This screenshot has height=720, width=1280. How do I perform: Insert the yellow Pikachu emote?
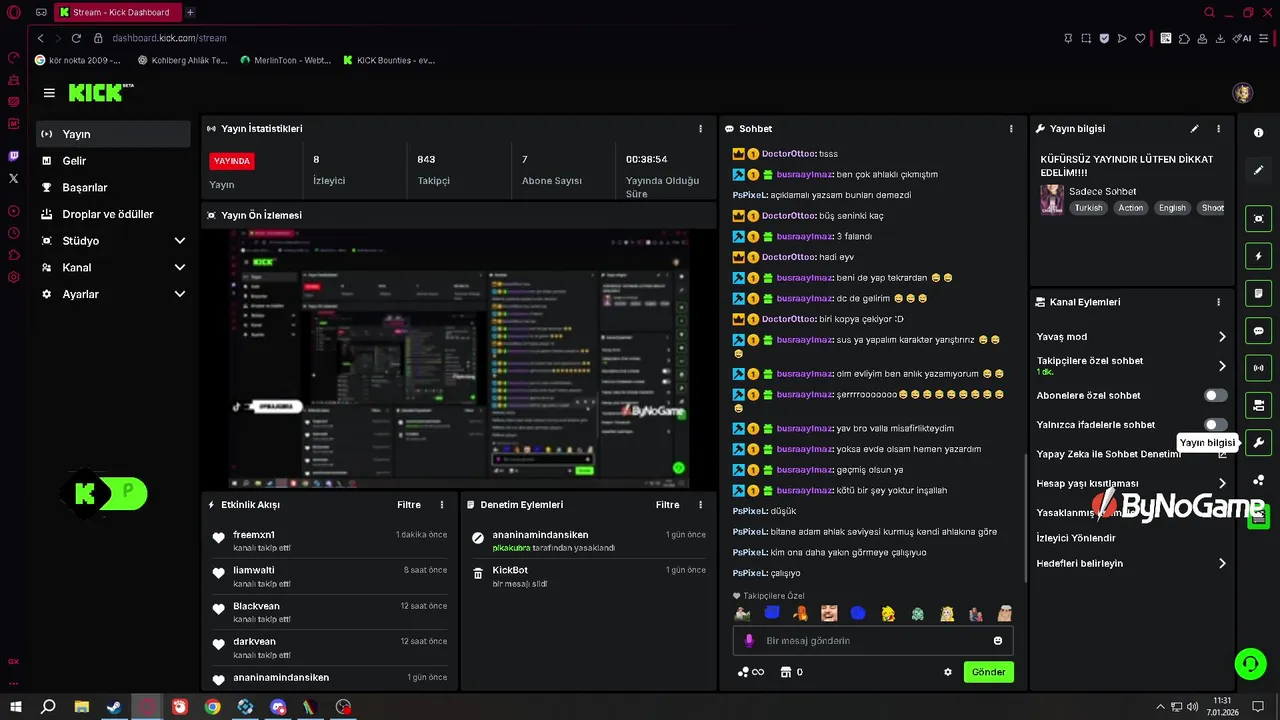(888, 613)
